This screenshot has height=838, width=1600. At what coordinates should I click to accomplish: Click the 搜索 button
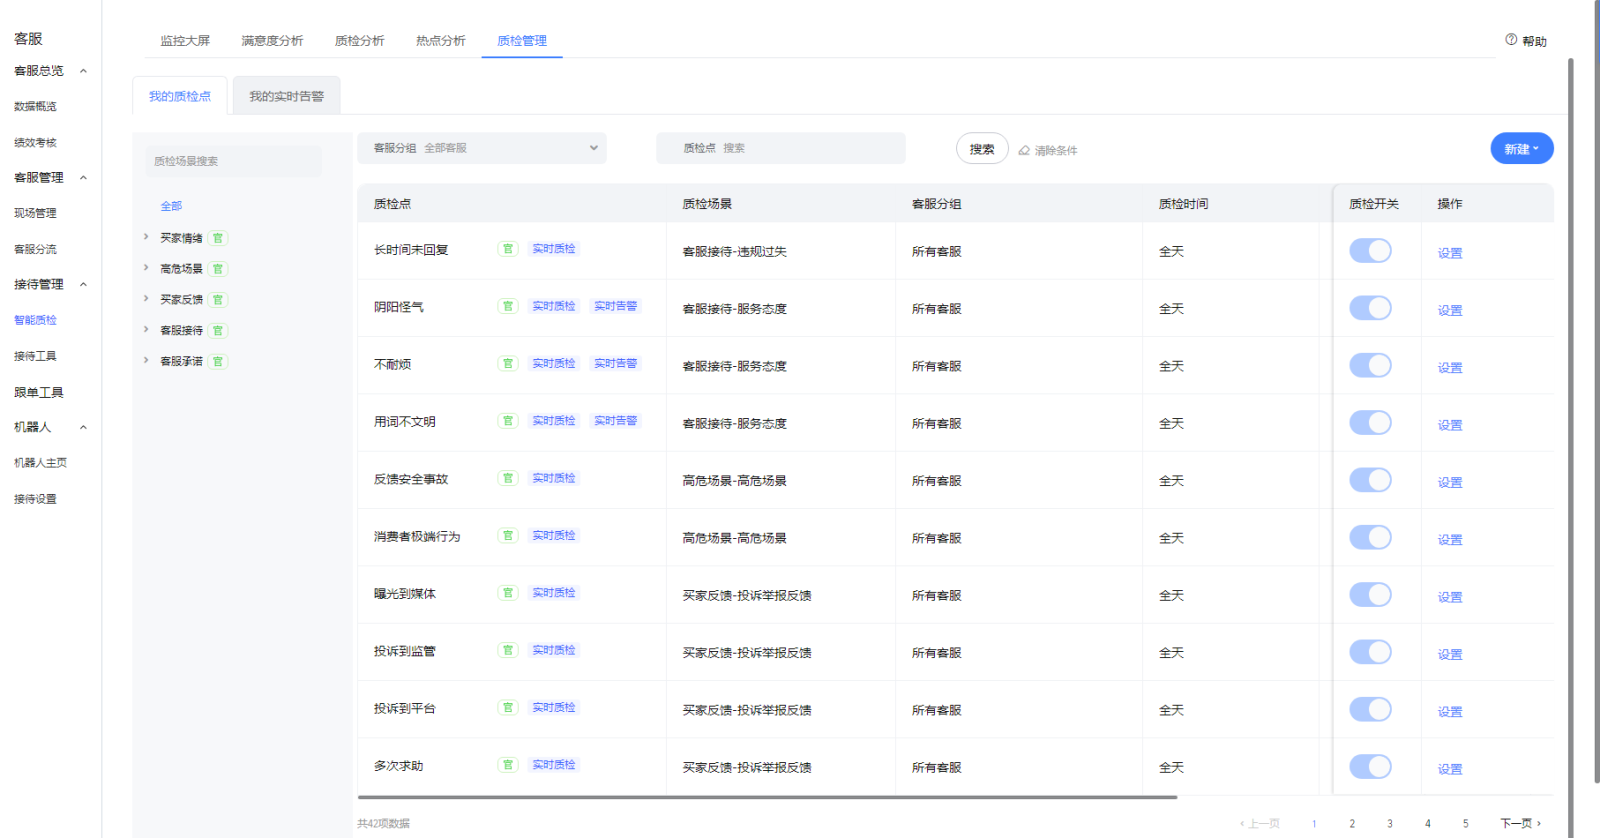[x=981, y=149]
